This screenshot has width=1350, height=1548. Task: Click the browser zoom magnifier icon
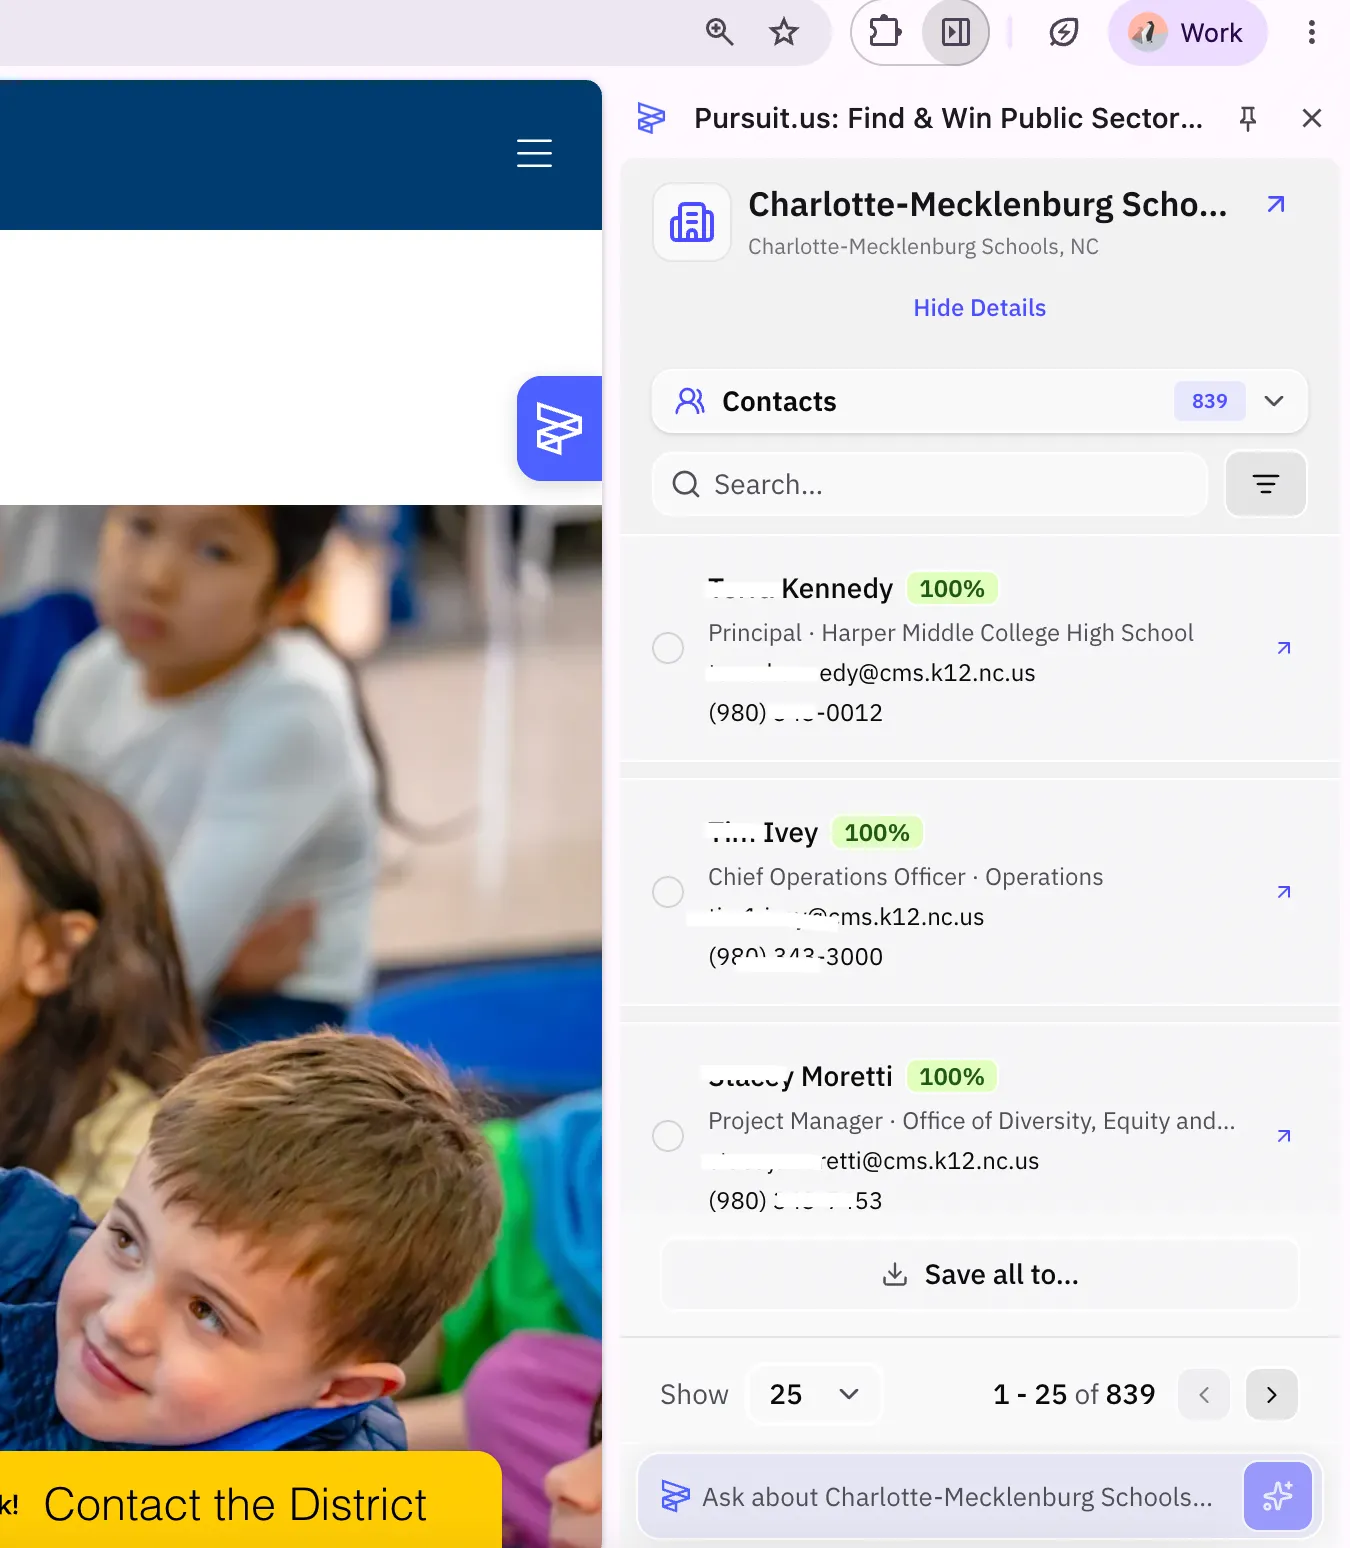tap(719, 32)
